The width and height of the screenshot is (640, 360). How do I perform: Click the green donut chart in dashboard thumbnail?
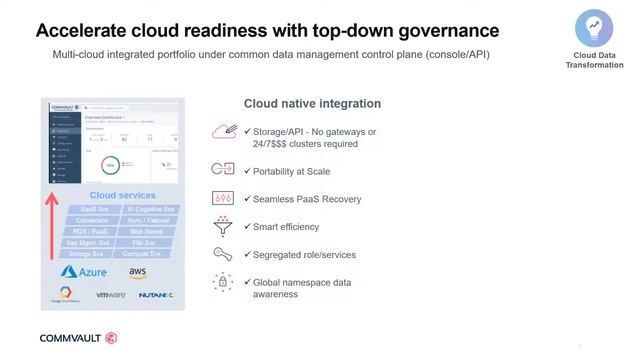point(110,165)
